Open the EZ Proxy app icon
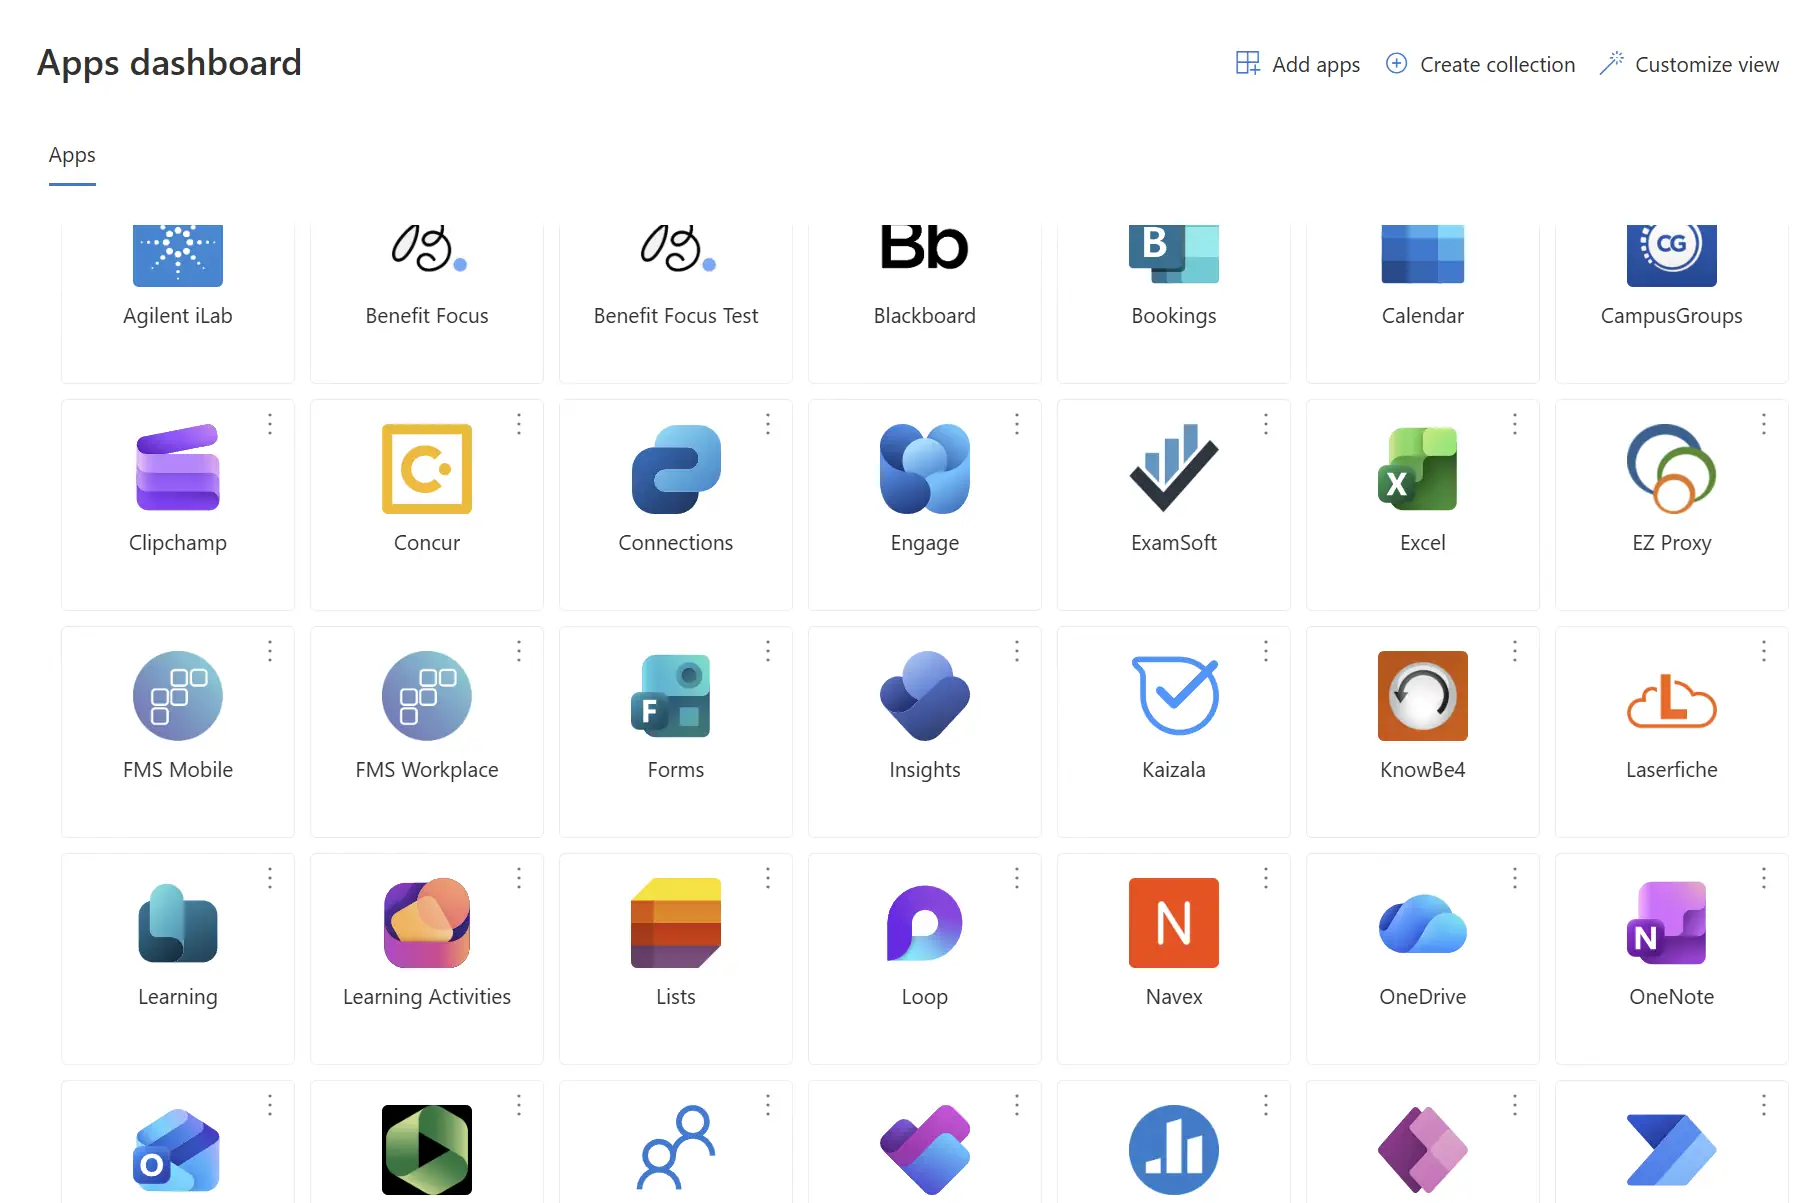This screenshot has width=1806, height=1203. (x=1672, y=469)
